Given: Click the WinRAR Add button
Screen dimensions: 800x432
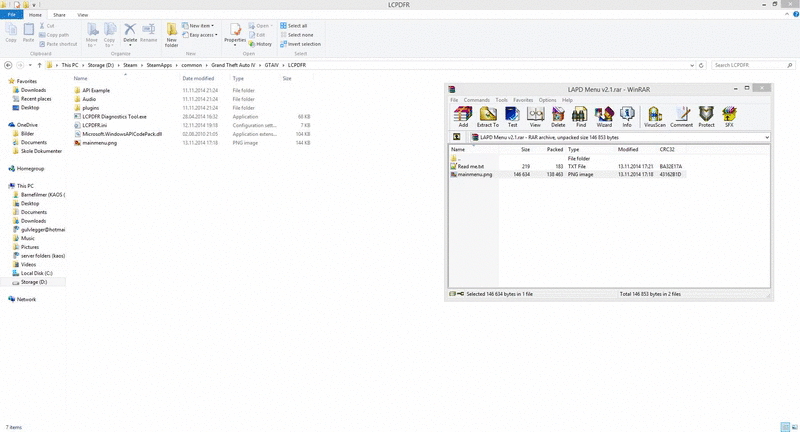Looking at the screenshot, I should 463,116.
